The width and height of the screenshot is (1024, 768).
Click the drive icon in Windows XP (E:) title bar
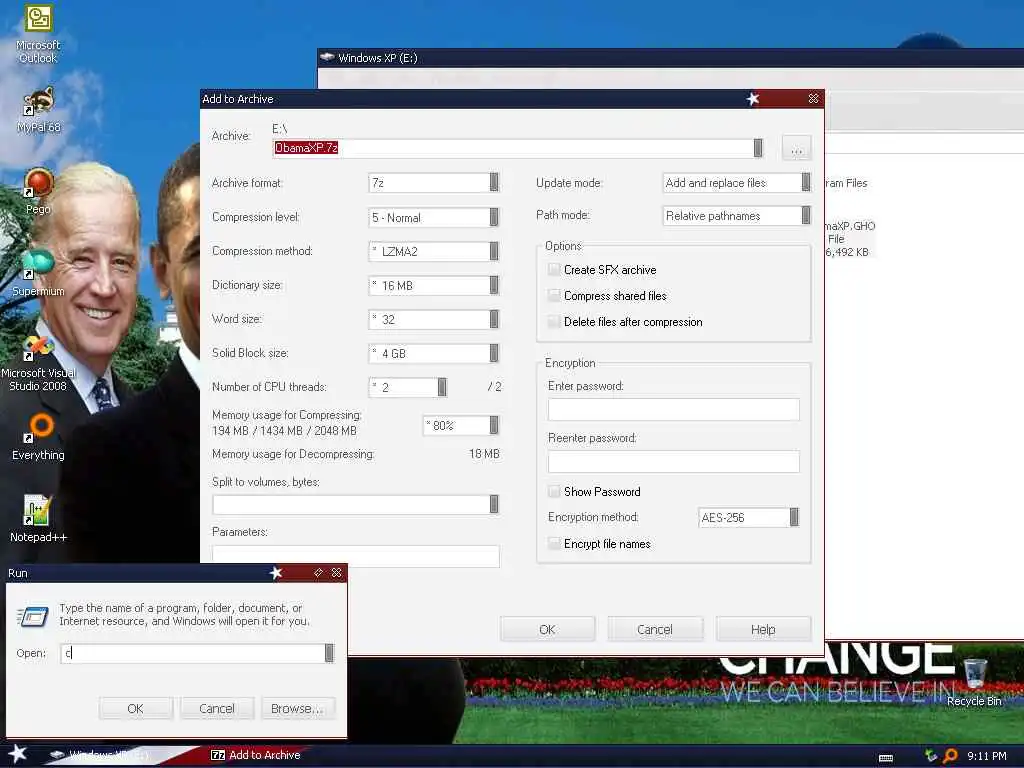327,57
